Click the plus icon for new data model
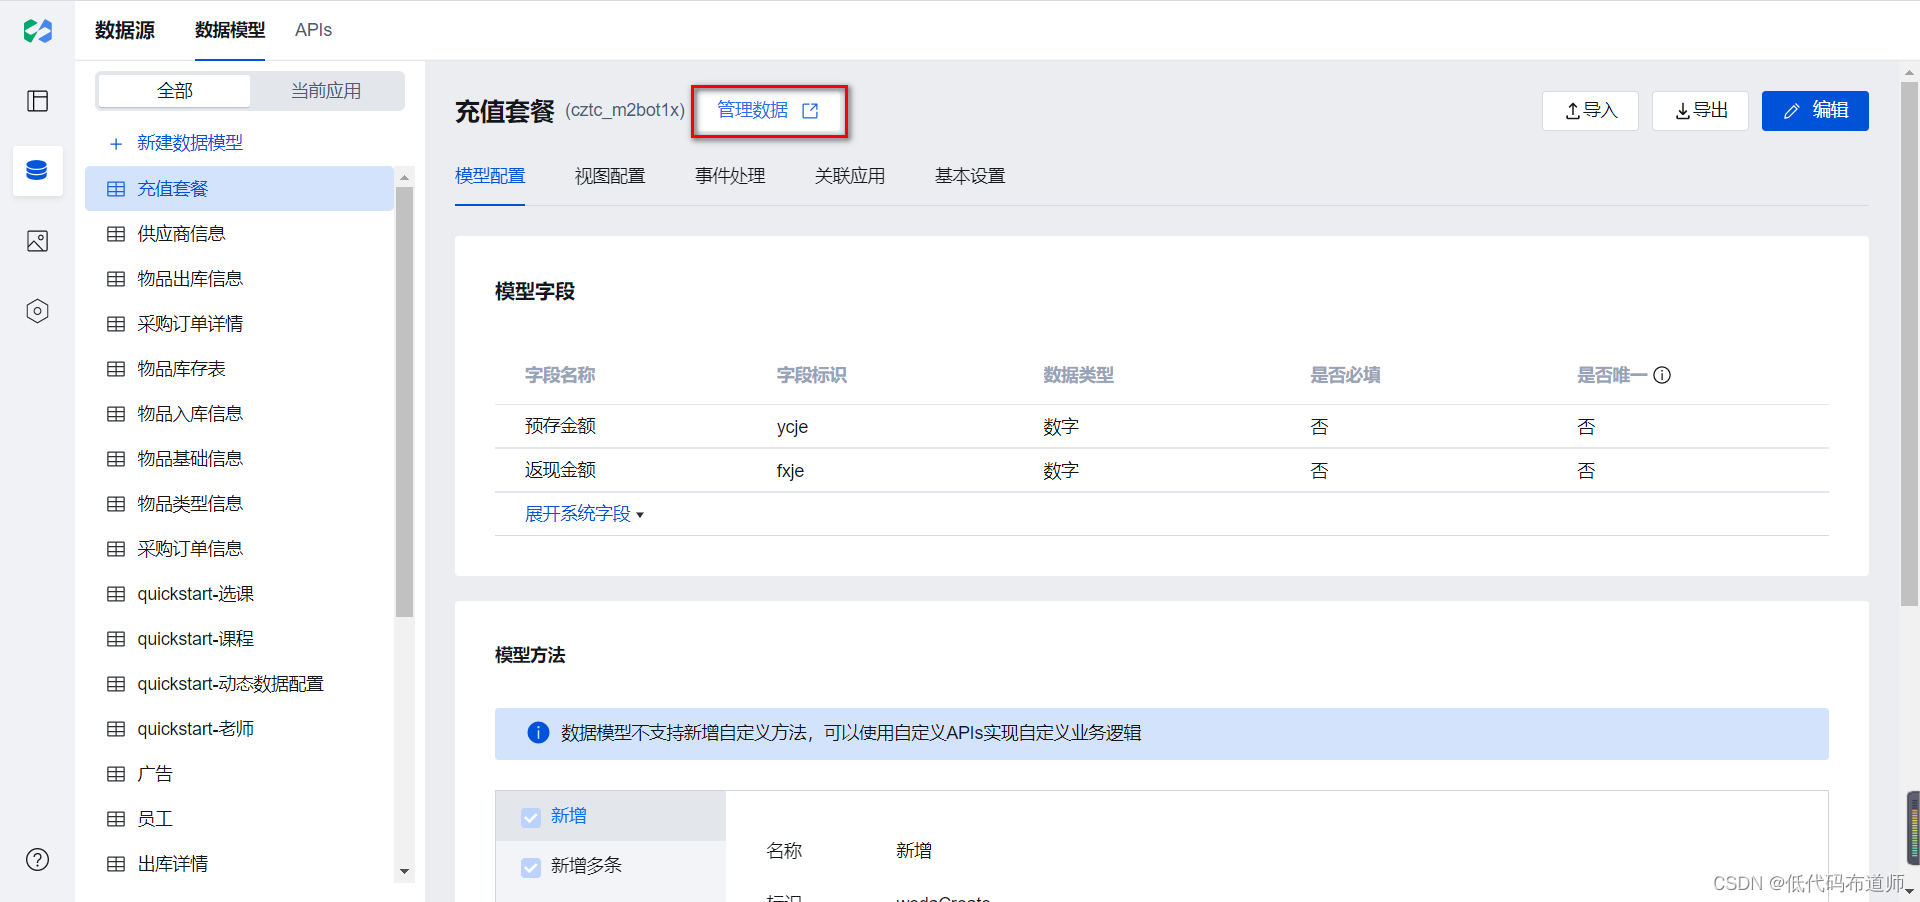 pyautogui.click(x=116, y=144)
